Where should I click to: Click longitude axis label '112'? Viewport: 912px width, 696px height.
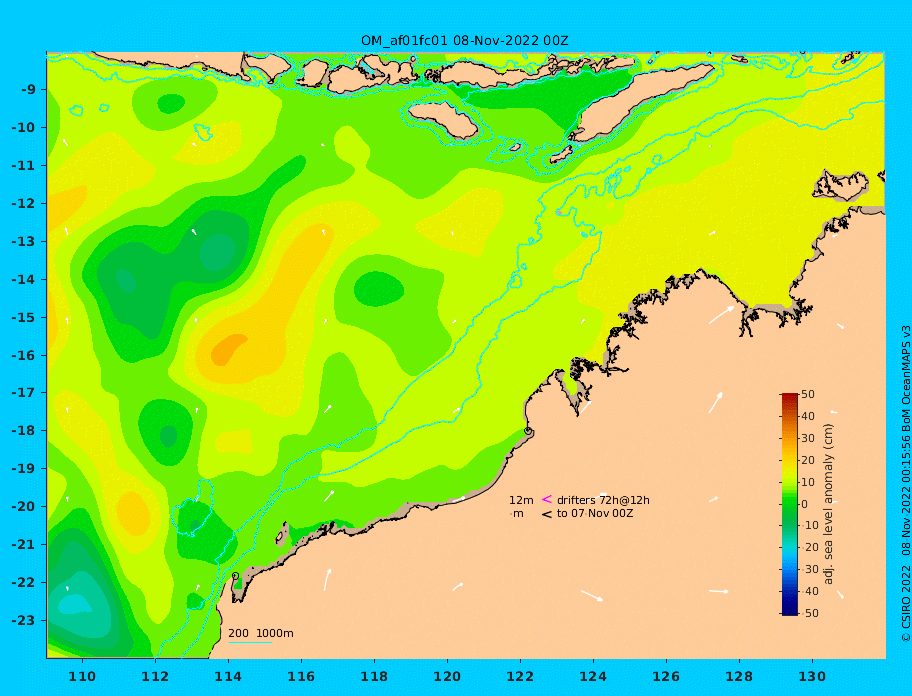click(155, 677)
